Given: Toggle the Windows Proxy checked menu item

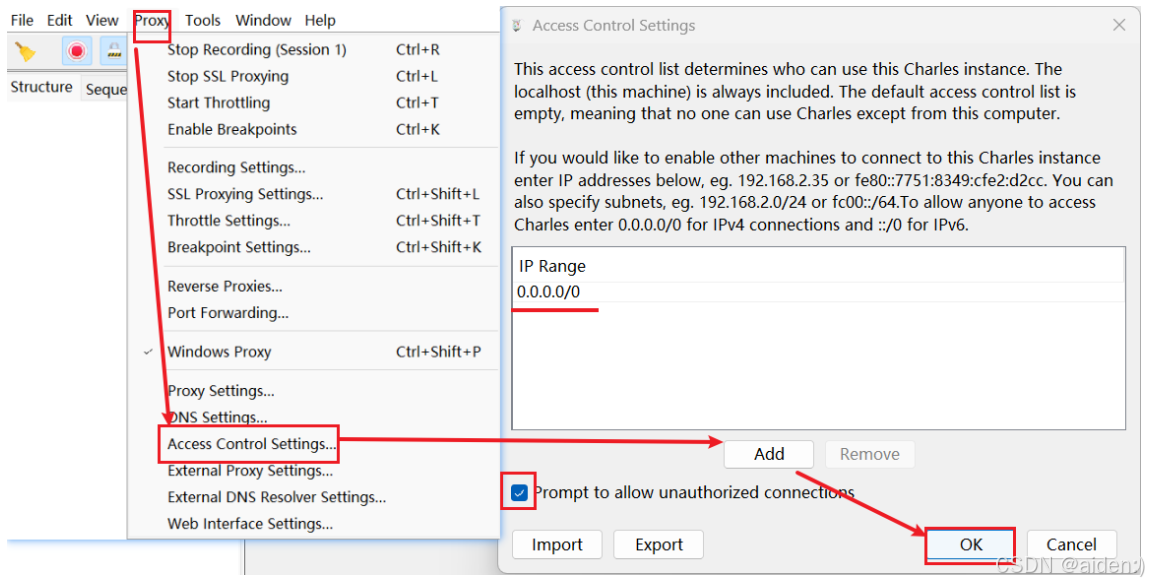Looking at the screenshot, I should coord(314,352).
